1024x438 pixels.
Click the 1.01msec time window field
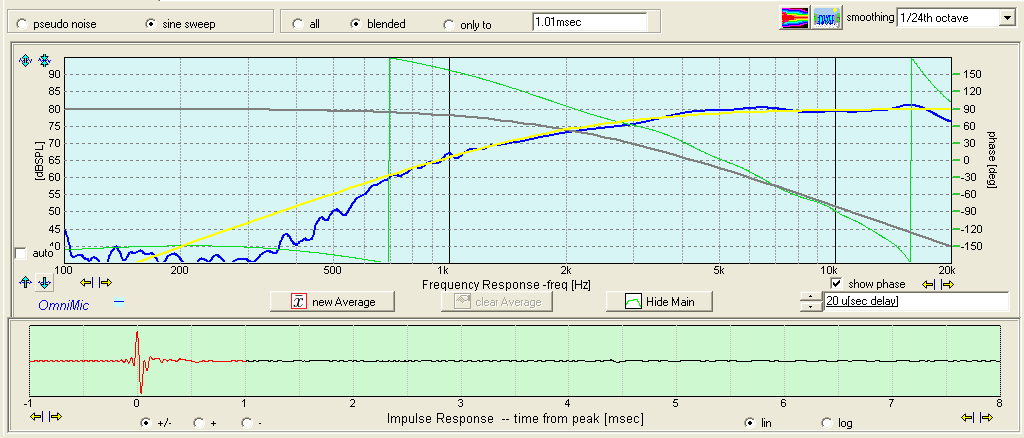[589, 20]
